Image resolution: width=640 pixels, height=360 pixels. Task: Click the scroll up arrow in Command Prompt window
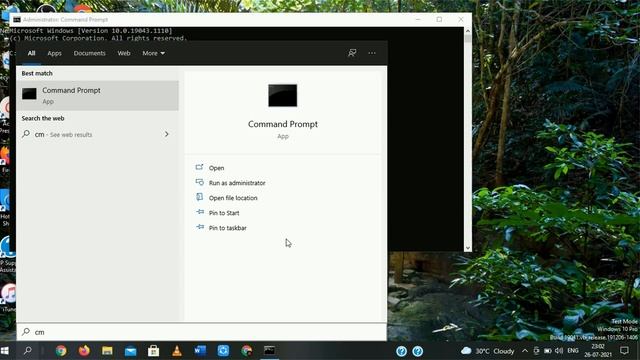[x=468, y=31]
